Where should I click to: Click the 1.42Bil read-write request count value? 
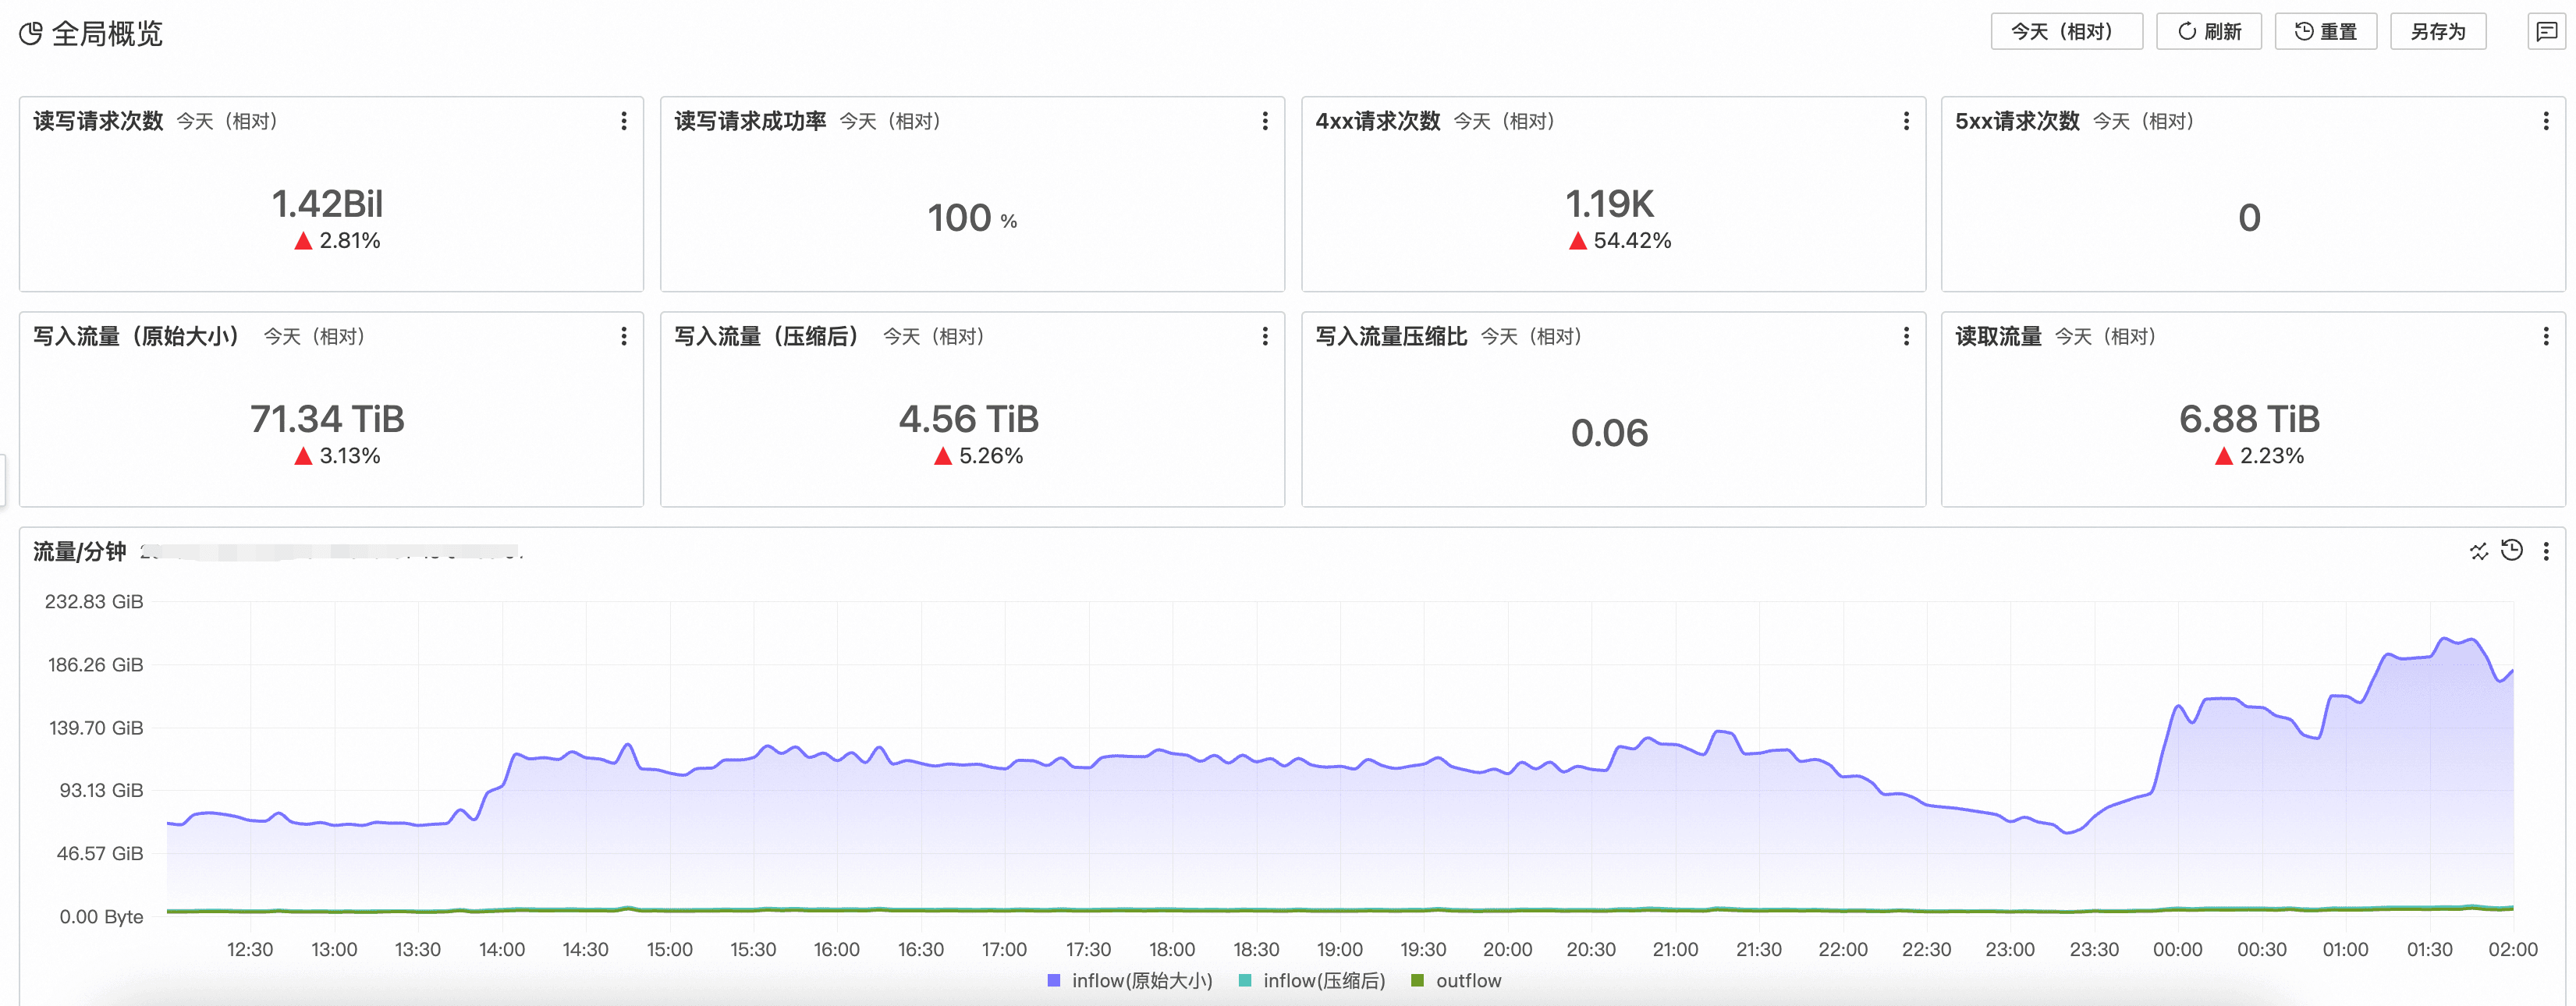pyautogui.click(x=327, y=204)
